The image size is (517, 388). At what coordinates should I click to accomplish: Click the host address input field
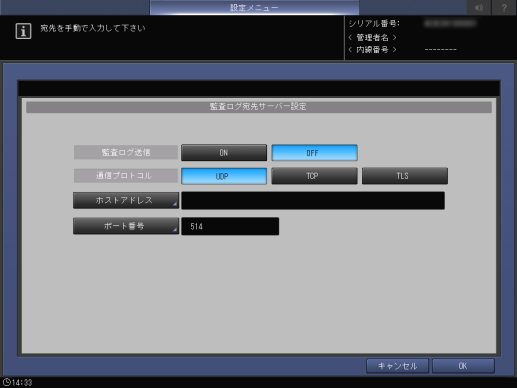[313, 200]
